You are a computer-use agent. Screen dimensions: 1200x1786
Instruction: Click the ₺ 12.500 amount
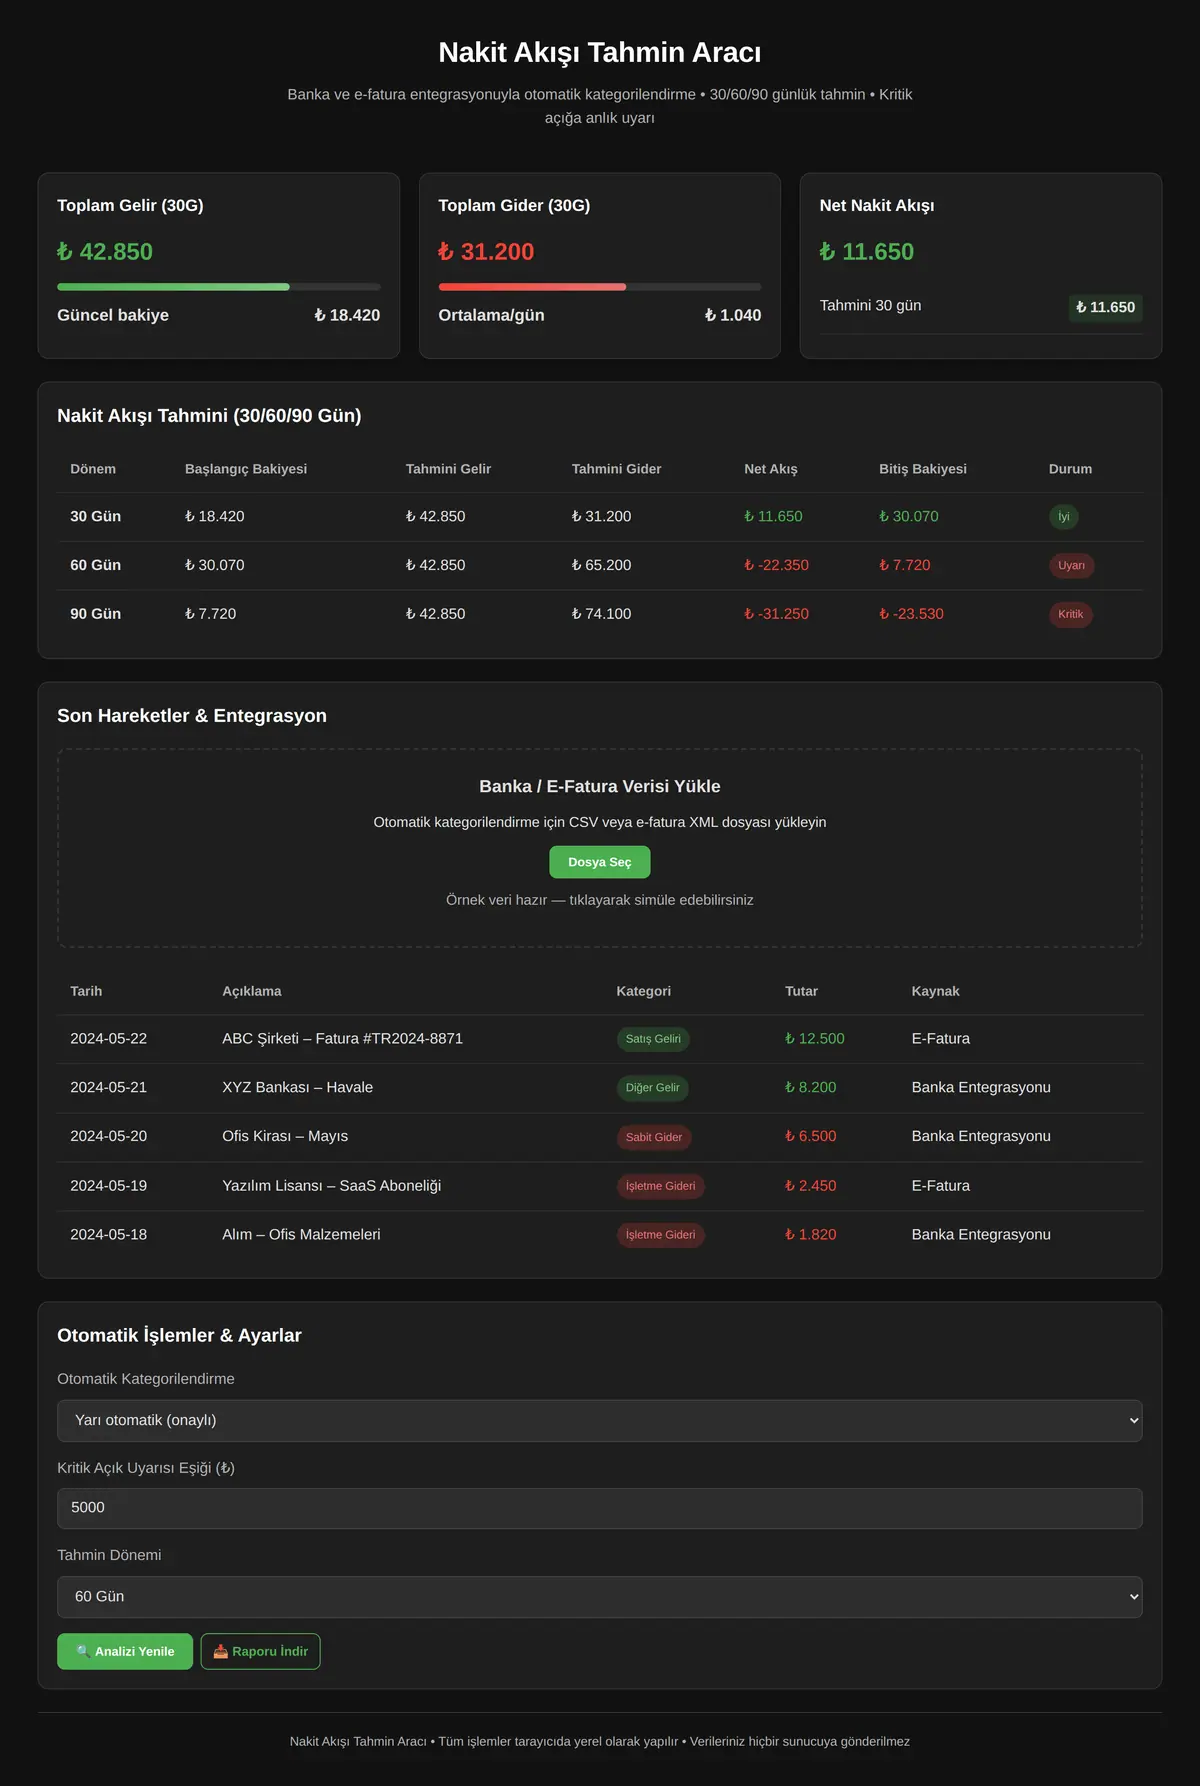815,1039
